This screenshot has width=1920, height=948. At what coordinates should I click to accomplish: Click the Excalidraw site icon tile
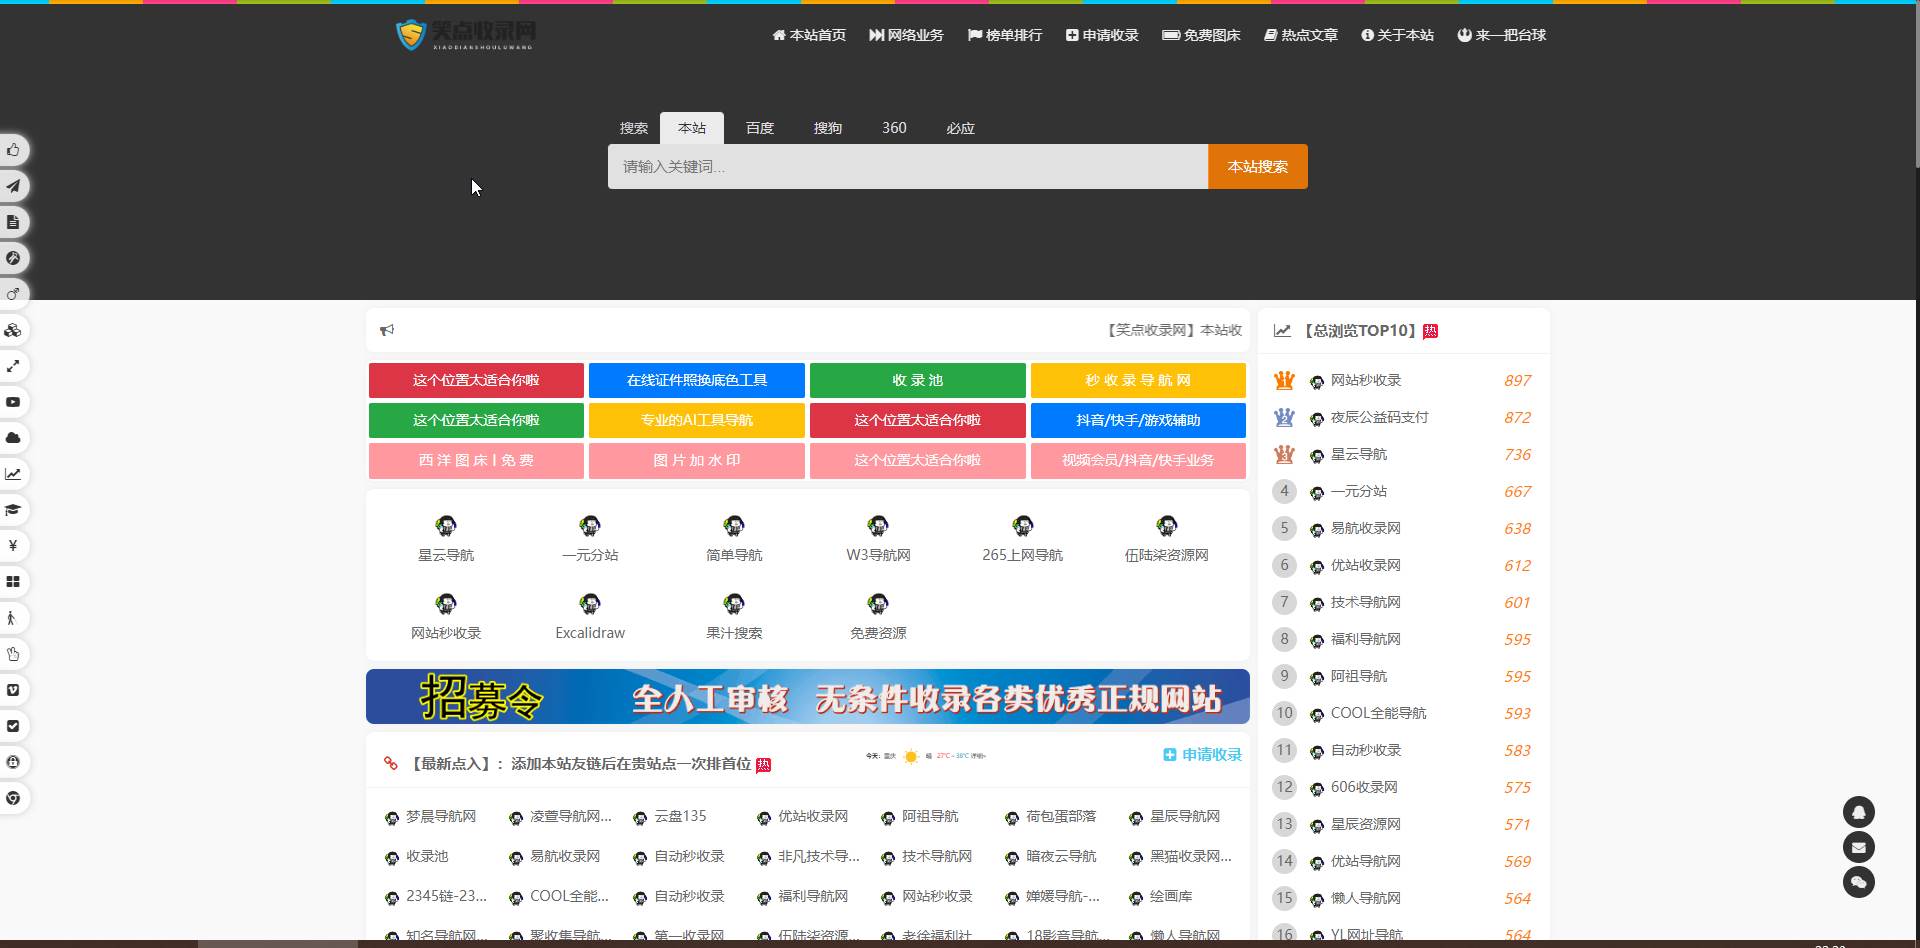coord(590,616)
